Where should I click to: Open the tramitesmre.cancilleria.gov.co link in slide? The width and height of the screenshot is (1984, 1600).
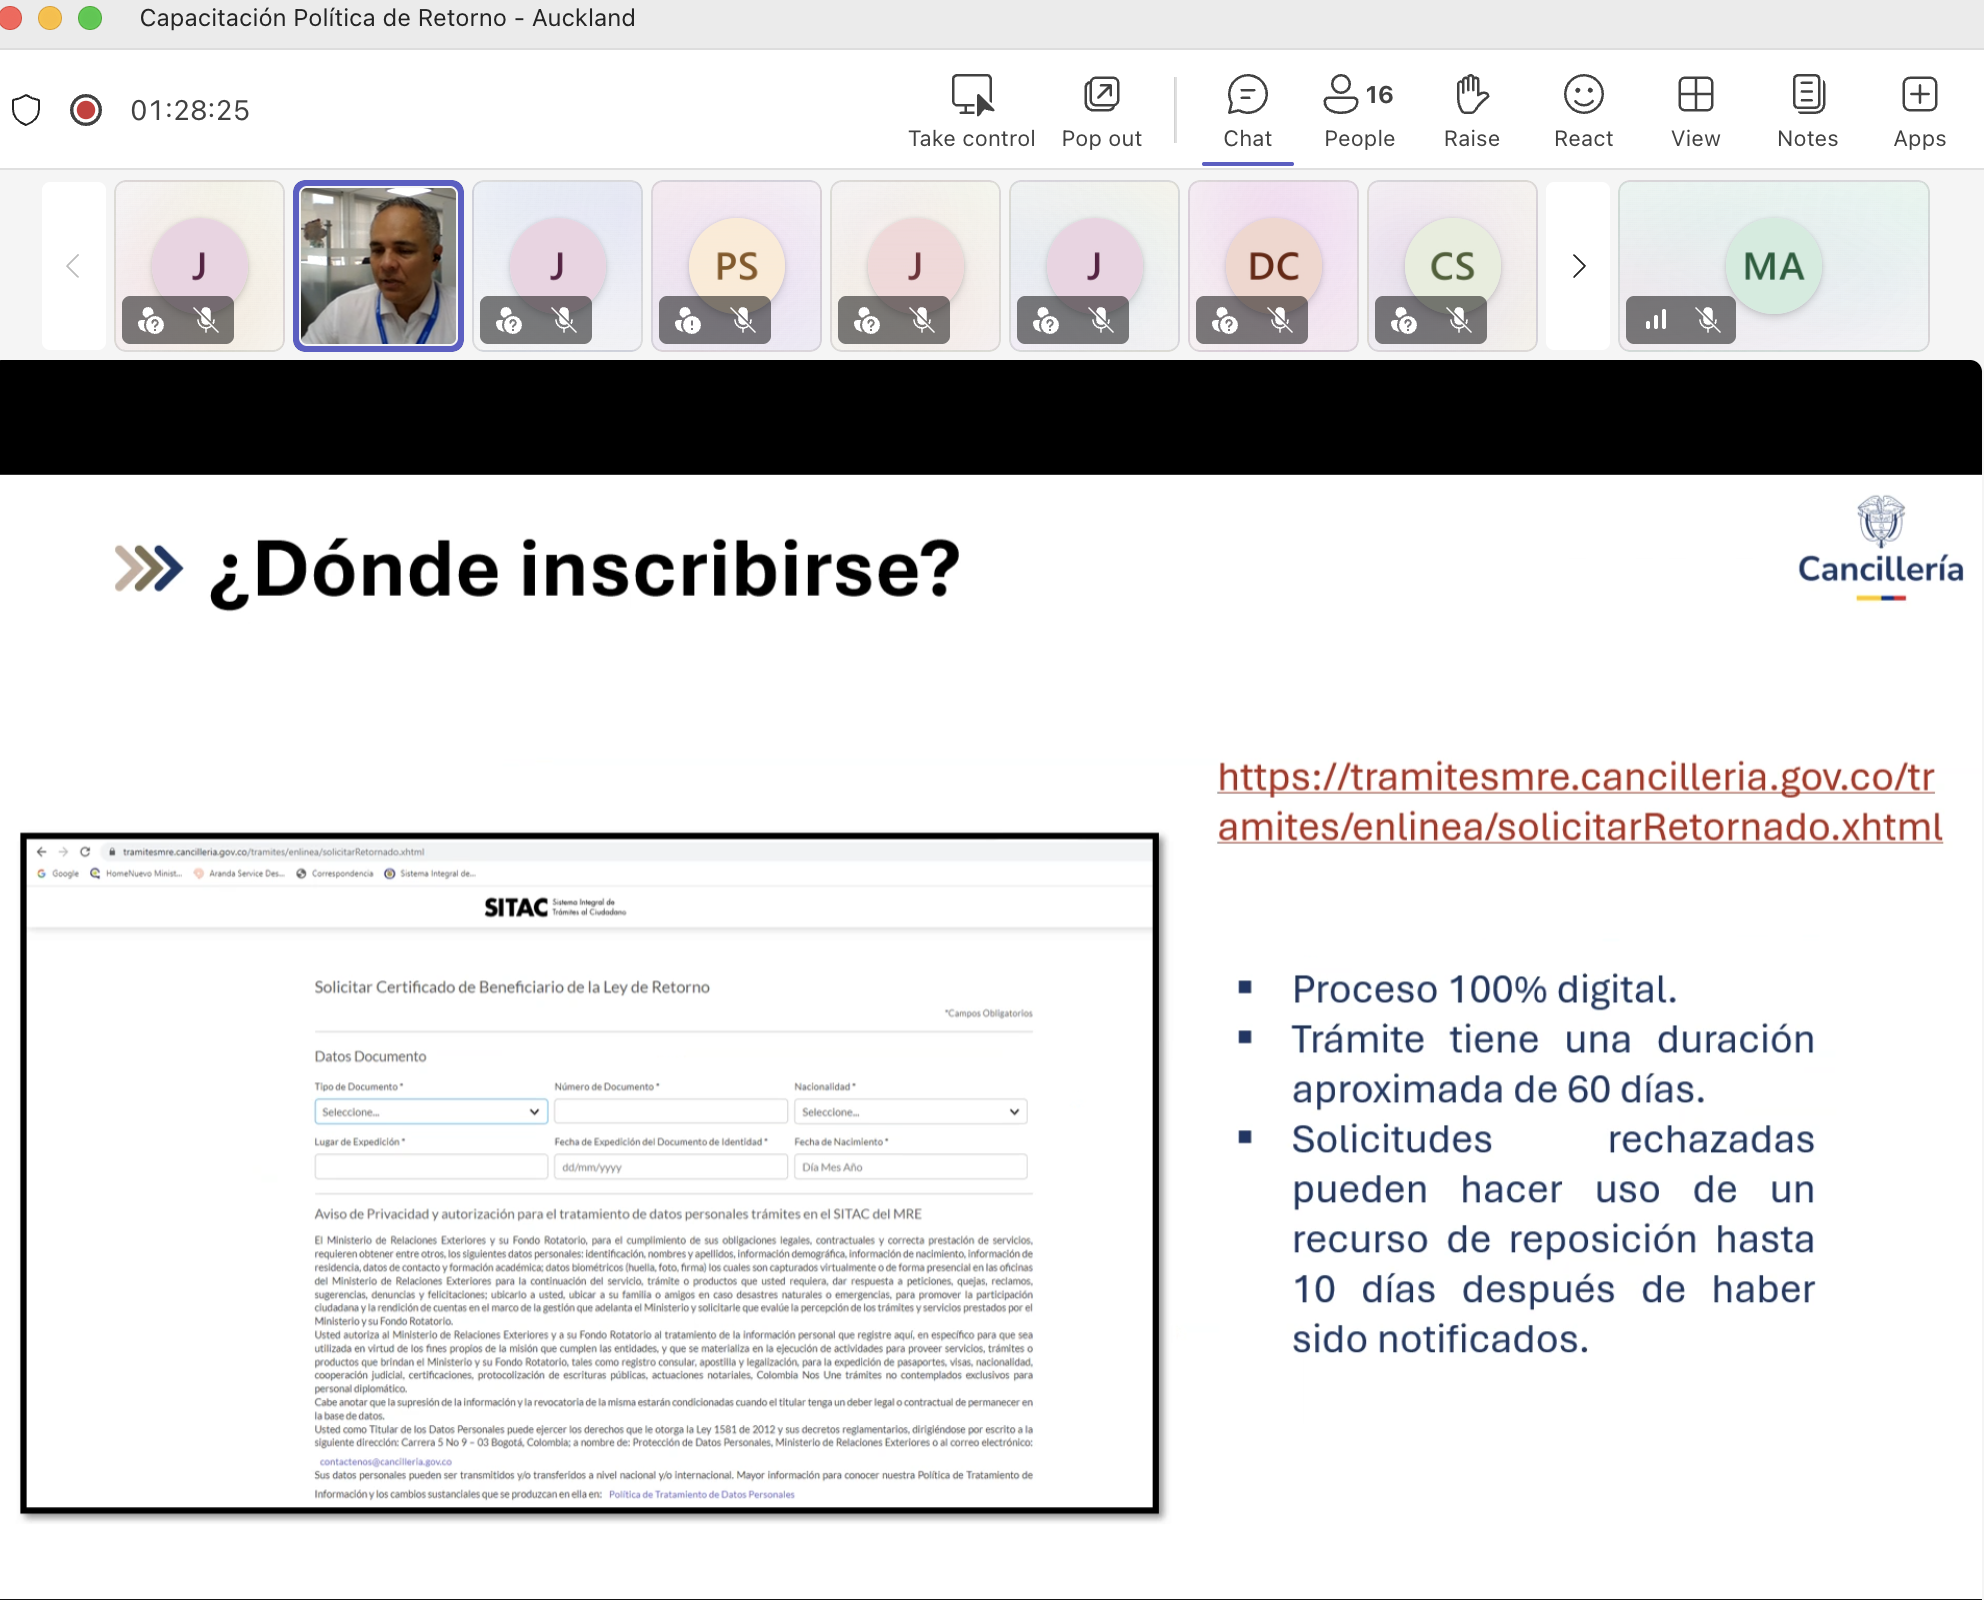1580,801
